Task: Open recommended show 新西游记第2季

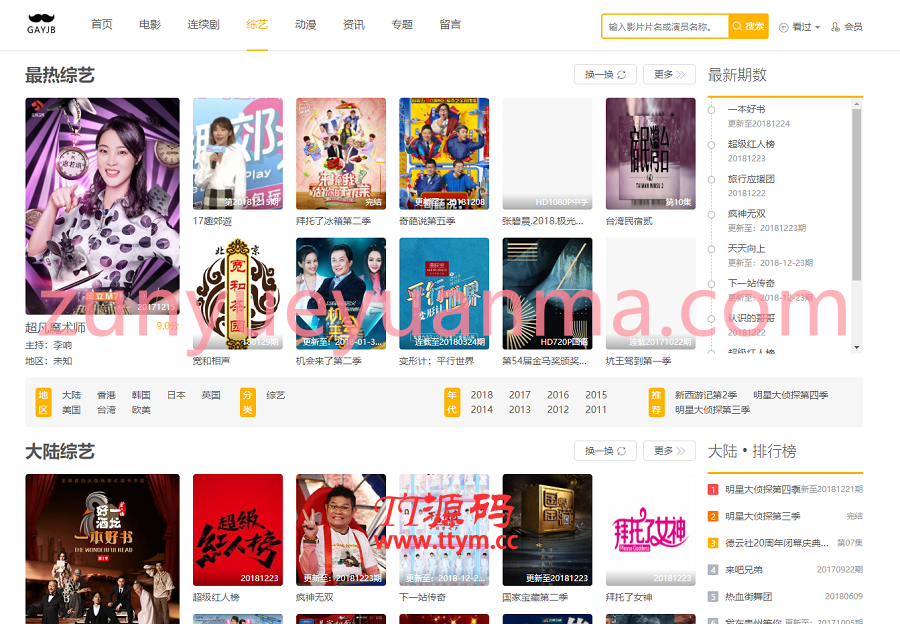Action: [706, 395]
